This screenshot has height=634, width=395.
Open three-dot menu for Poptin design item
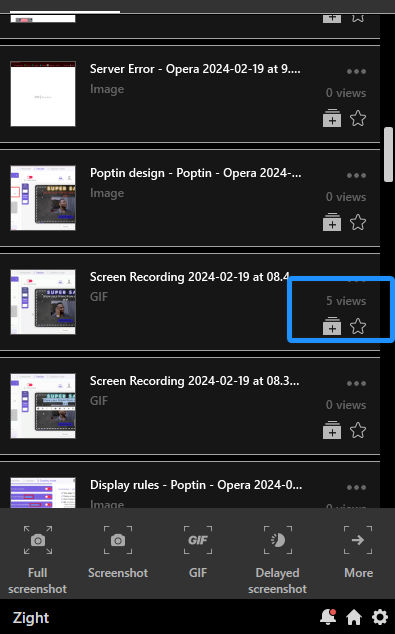[x=356, y=175]
